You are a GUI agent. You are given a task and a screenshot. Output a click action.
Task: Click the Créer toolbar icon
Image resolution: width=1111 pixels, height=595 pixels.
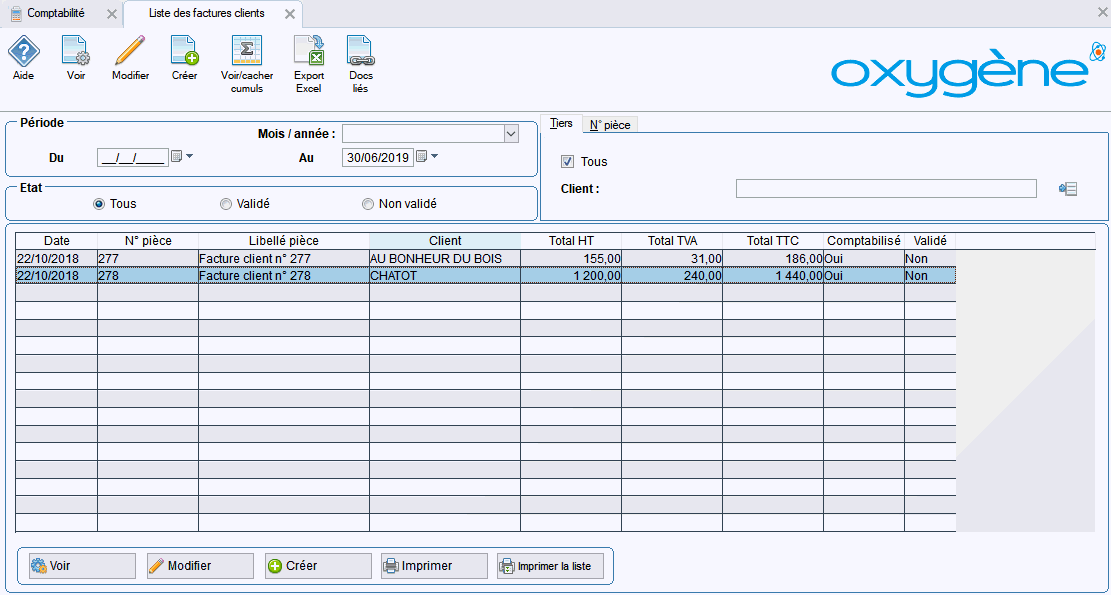pos(184,51)
